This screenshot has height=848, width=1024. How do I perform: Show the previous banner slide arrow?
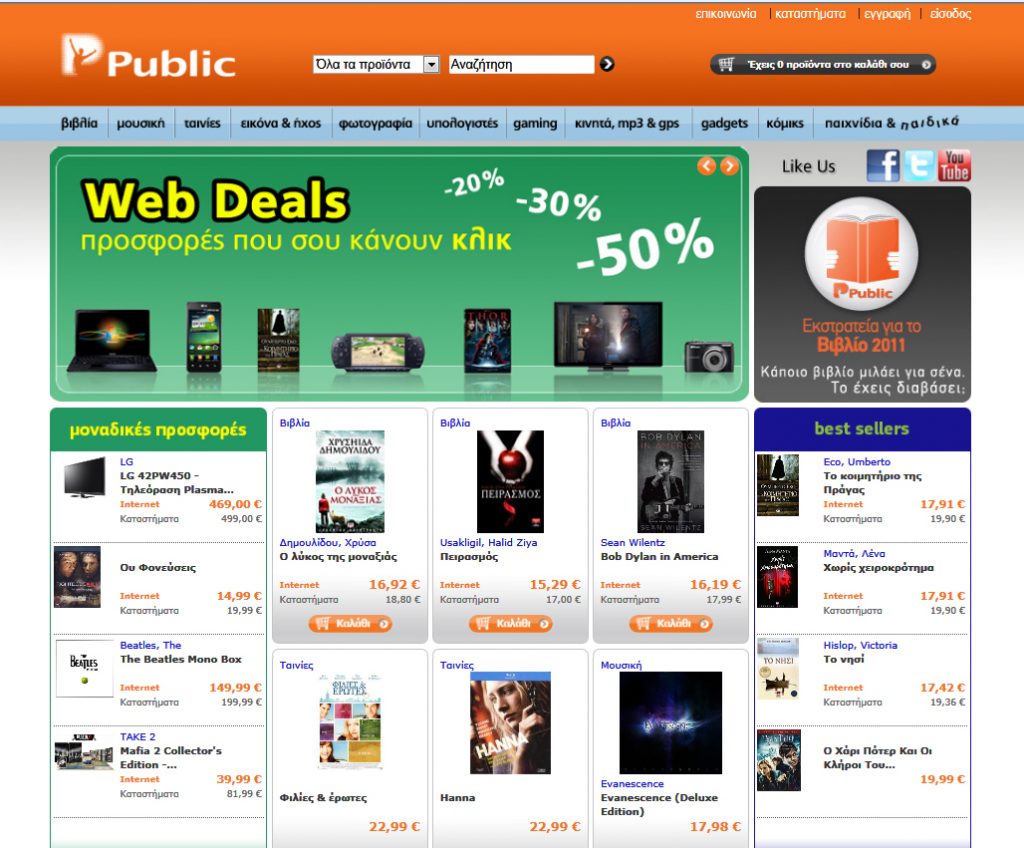707,166
